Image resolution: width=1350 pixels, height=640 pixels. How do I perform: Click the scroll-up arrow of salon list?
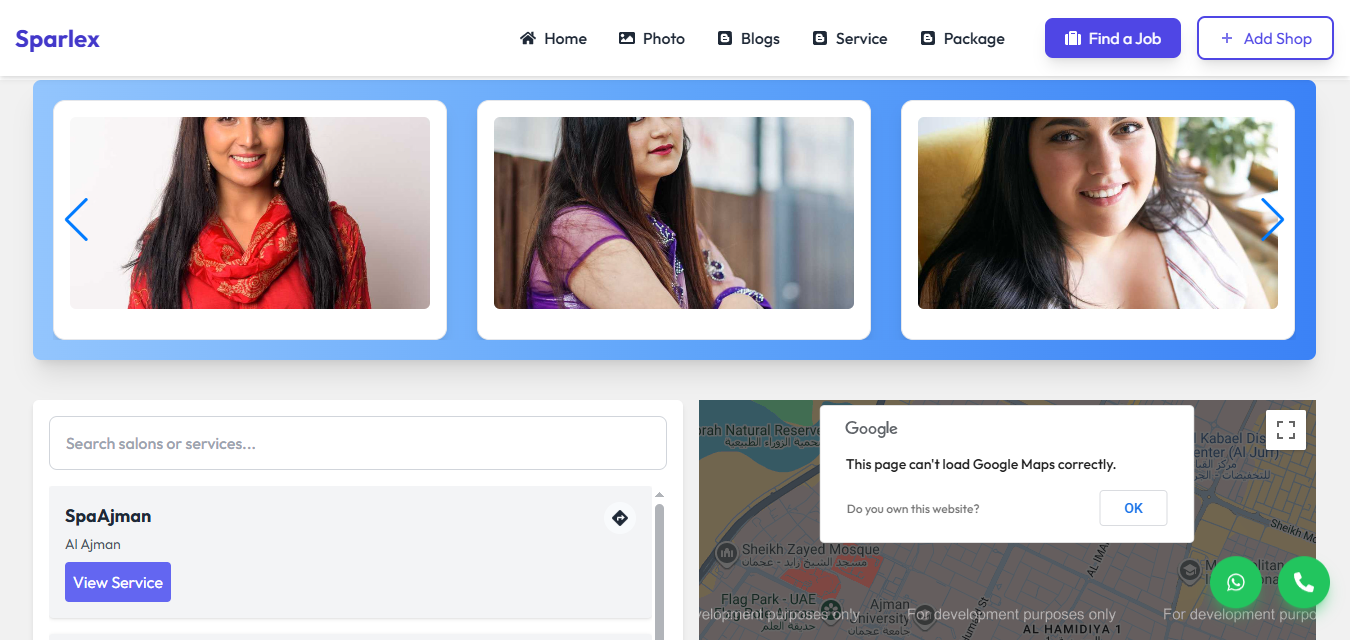coord(659,495)
